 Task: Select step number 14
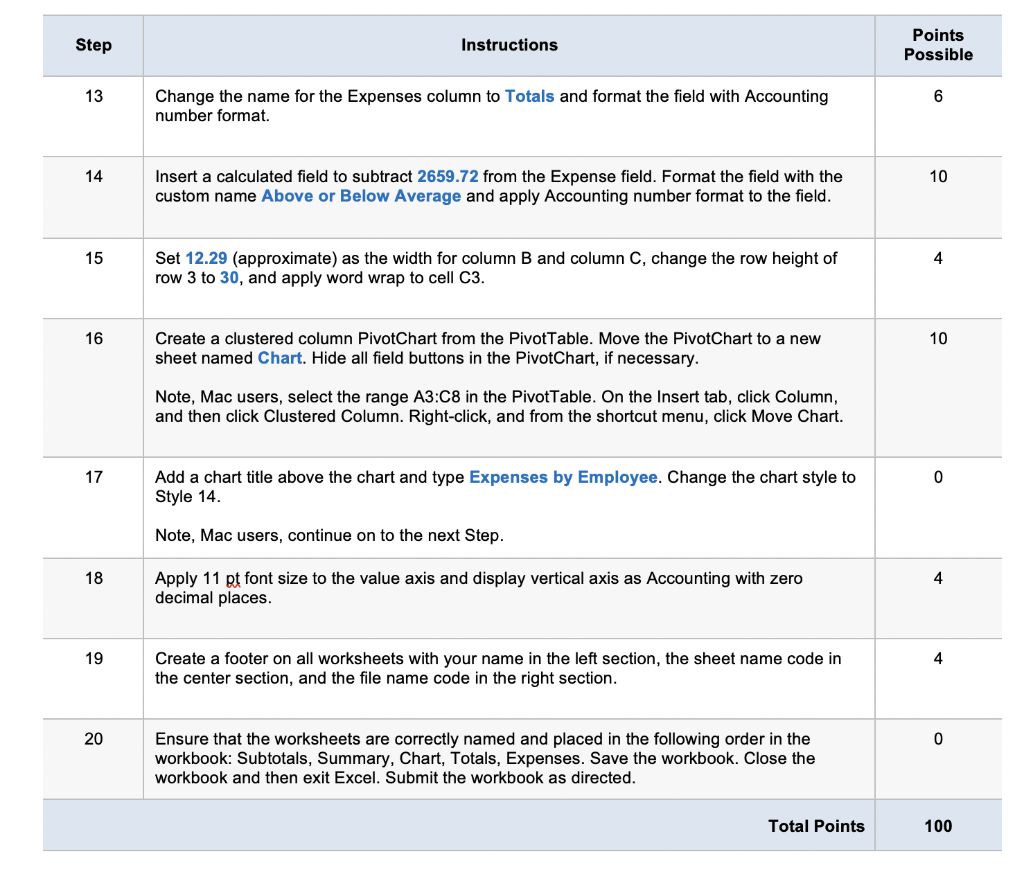coord(94,176)
